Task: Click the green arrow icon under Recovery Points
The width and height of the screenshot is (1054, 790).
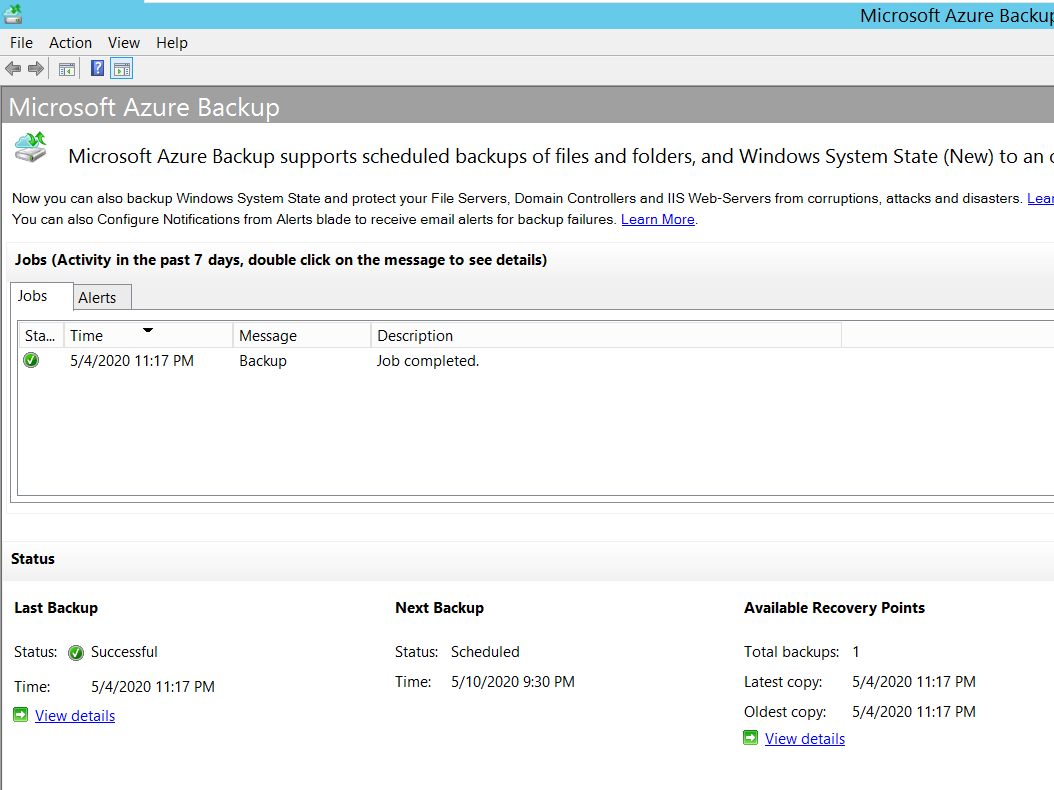Action: tap(751, 738)
